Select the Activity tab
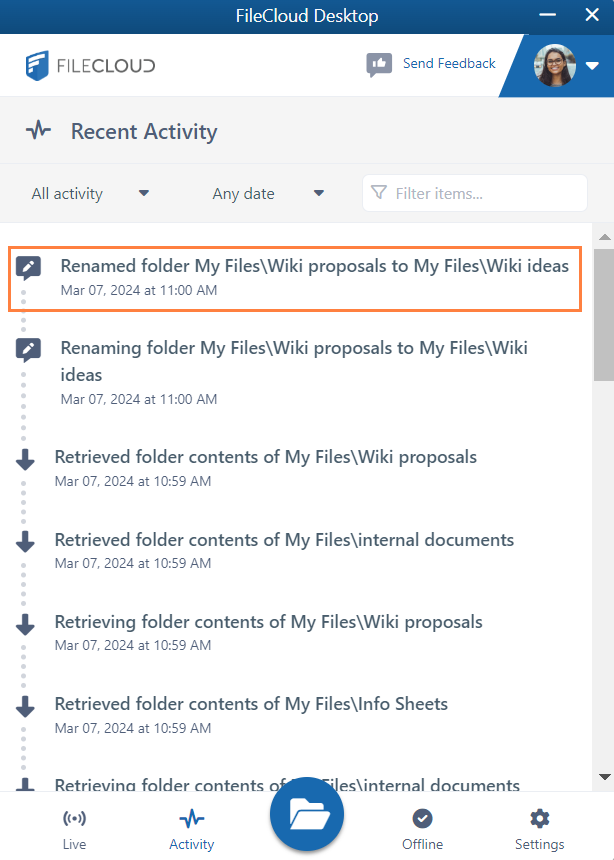Image resolution: width=614 pixels, height=860 pixels. coord(191,829)
